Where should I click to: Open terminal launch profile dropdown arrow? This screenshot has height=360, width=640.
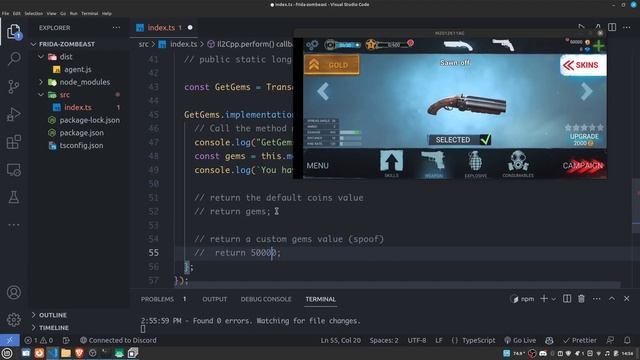[x=554, y=299]
